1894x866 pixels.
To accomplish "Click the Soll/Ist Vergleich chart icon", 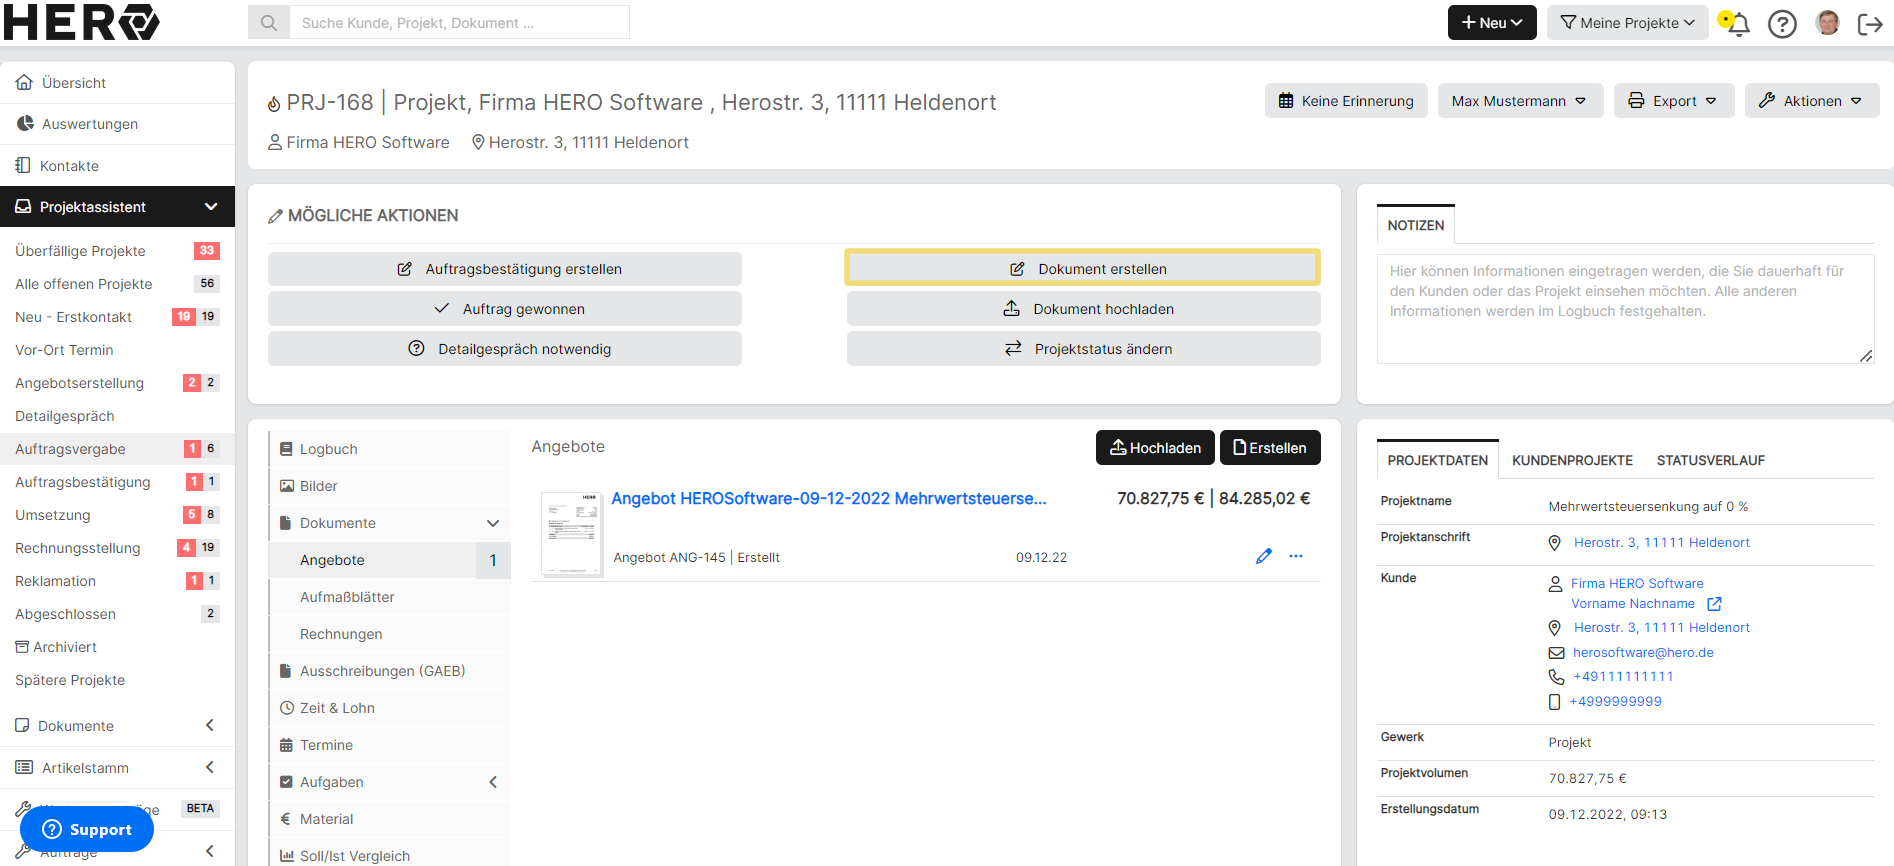I will (x=287, y=856).
